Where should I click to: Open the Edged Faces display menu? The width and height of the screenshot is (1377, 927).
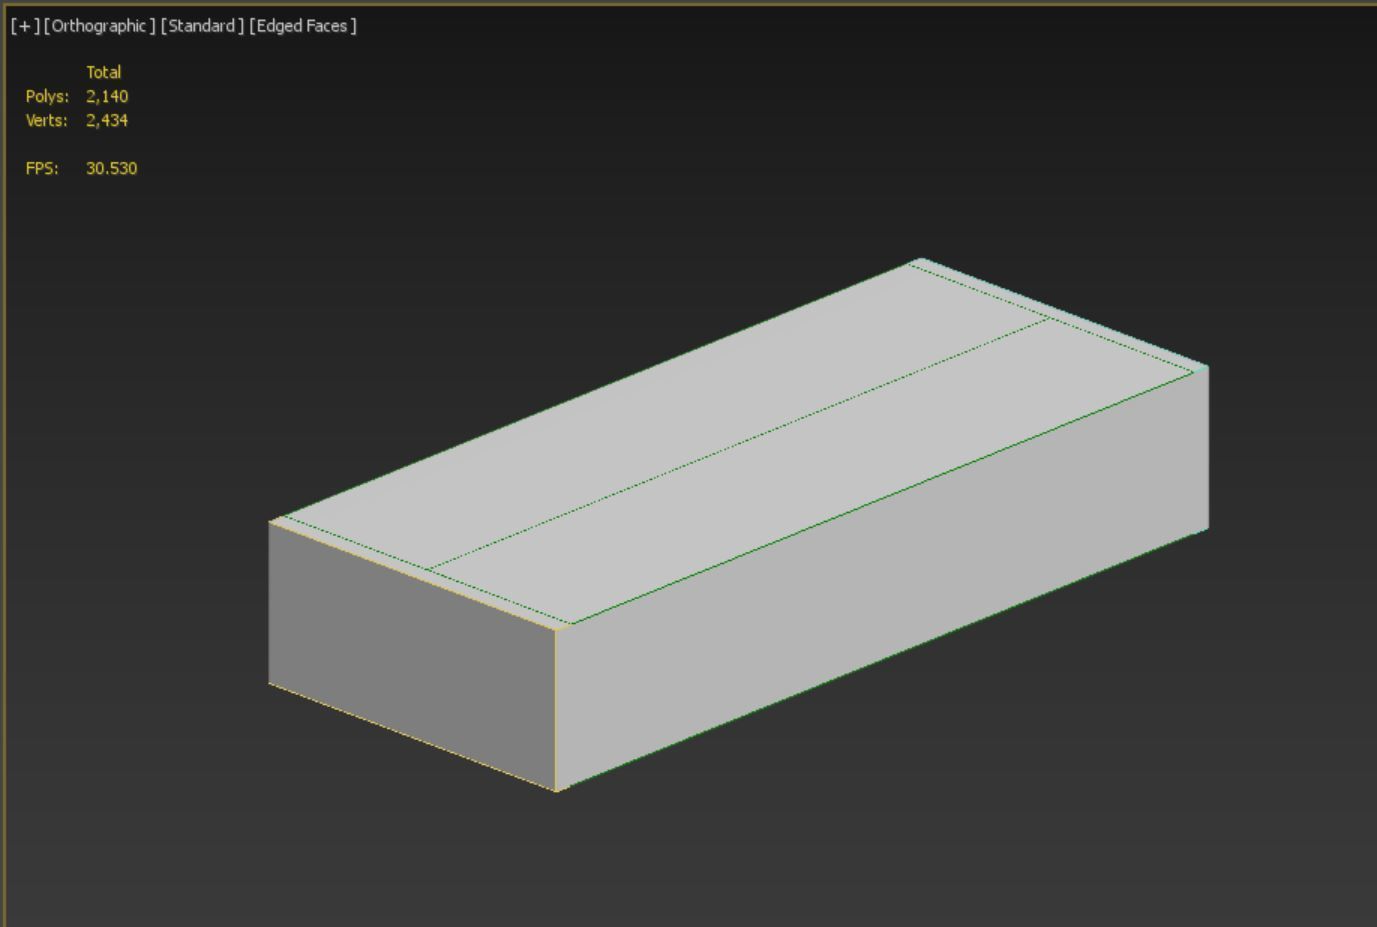(303, 26)
